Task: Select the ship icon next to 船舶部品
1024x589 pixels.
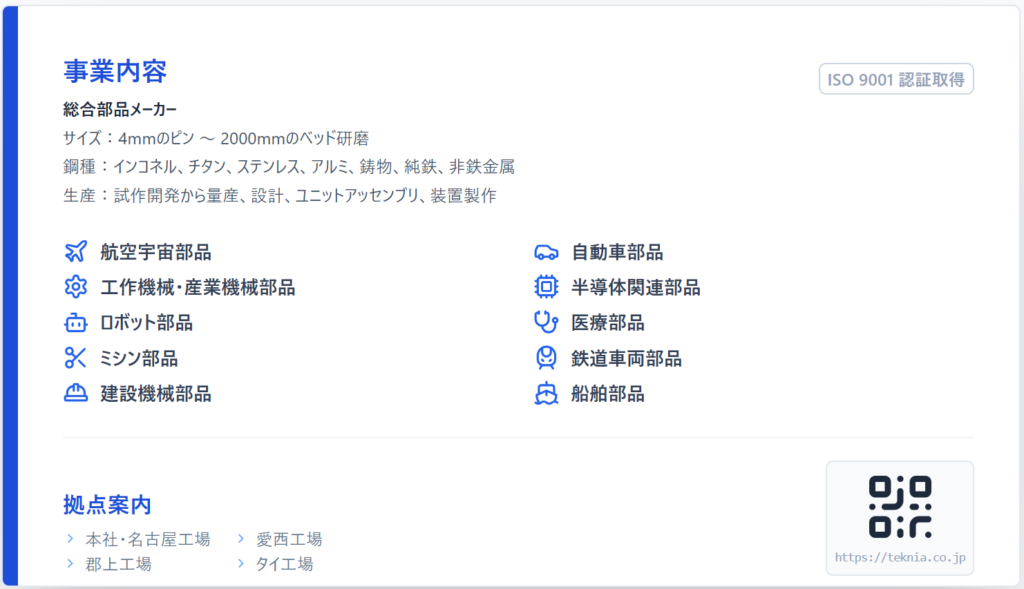Action: [545, 393]
